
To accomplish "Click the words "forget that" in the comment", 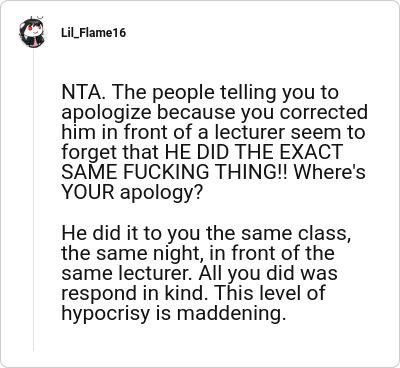I will pyautogui.click(x=110, y=152).
